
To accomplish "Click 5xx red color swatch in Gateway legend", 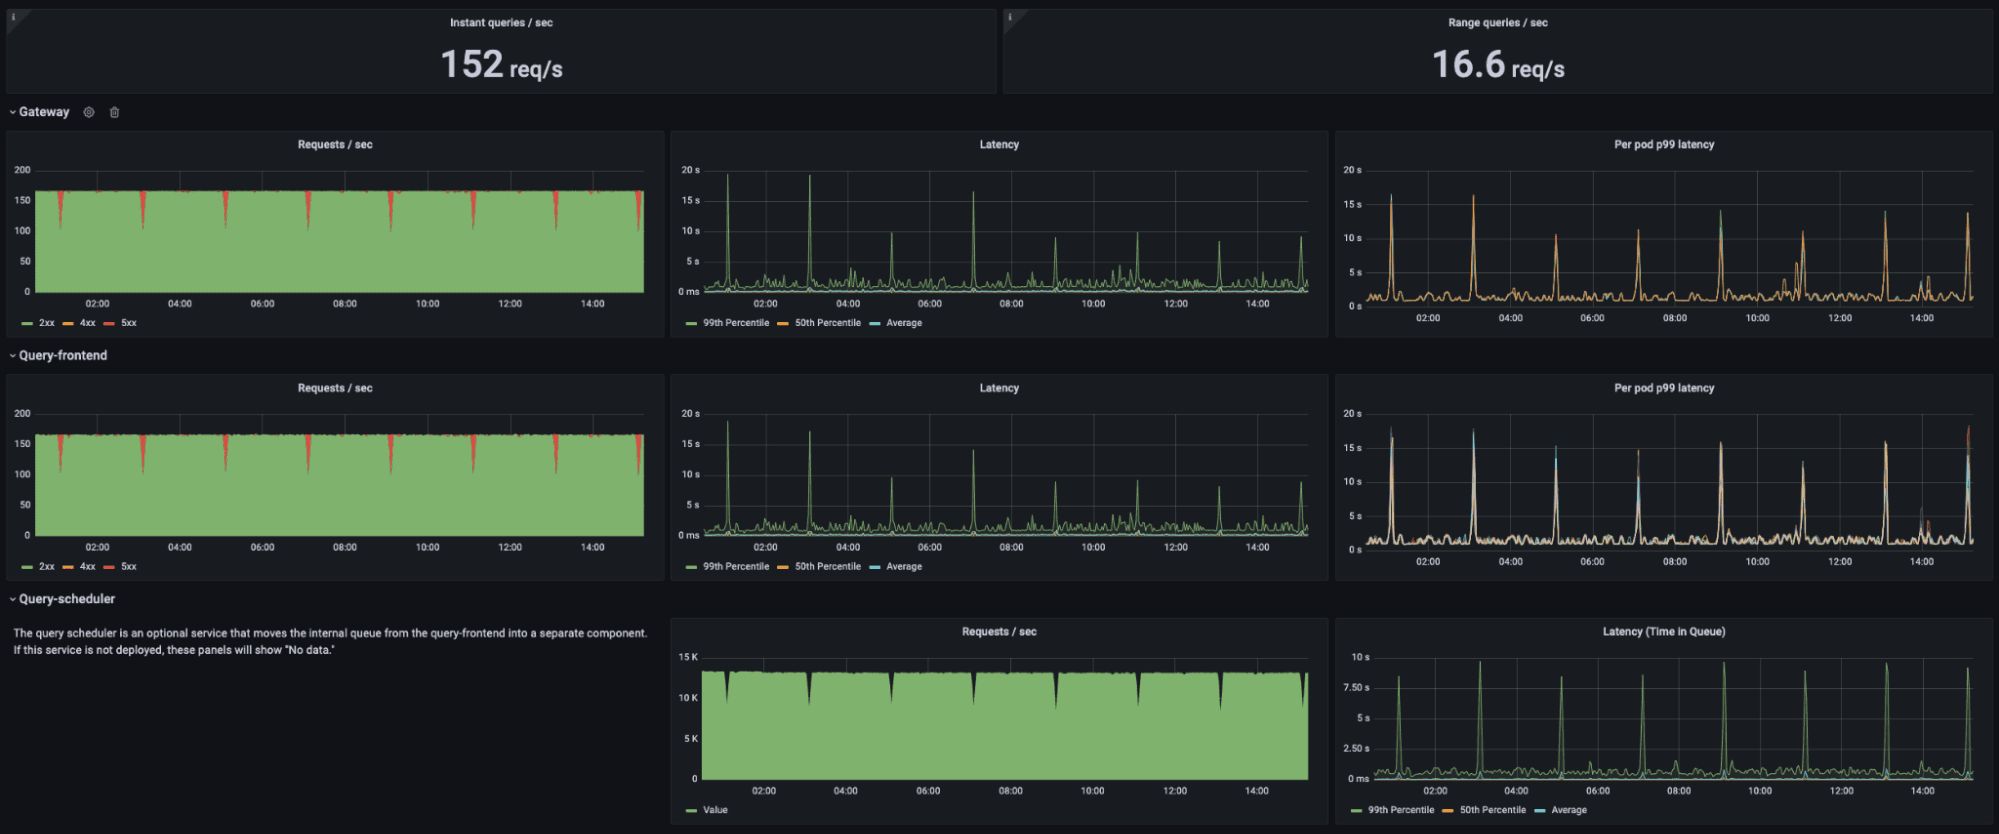I will [109, 324].
